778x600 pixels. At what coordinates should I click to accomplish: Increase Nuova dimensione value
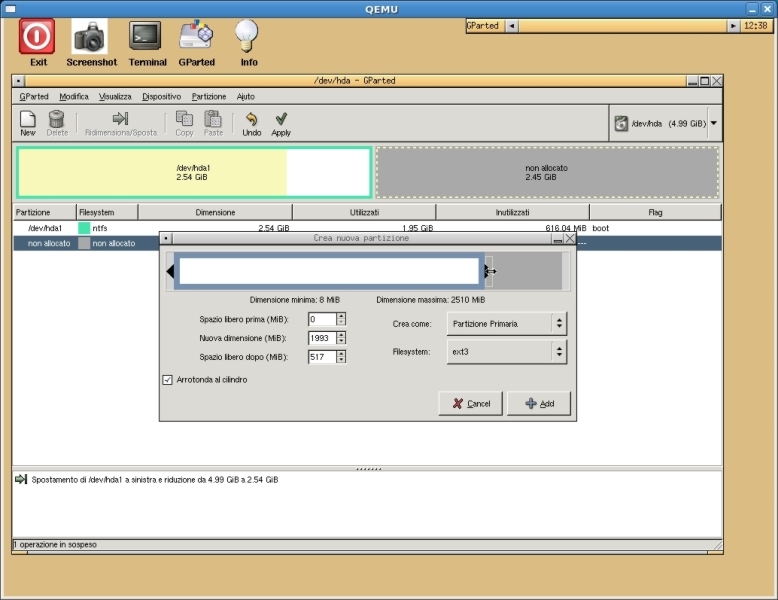(341, 334)
